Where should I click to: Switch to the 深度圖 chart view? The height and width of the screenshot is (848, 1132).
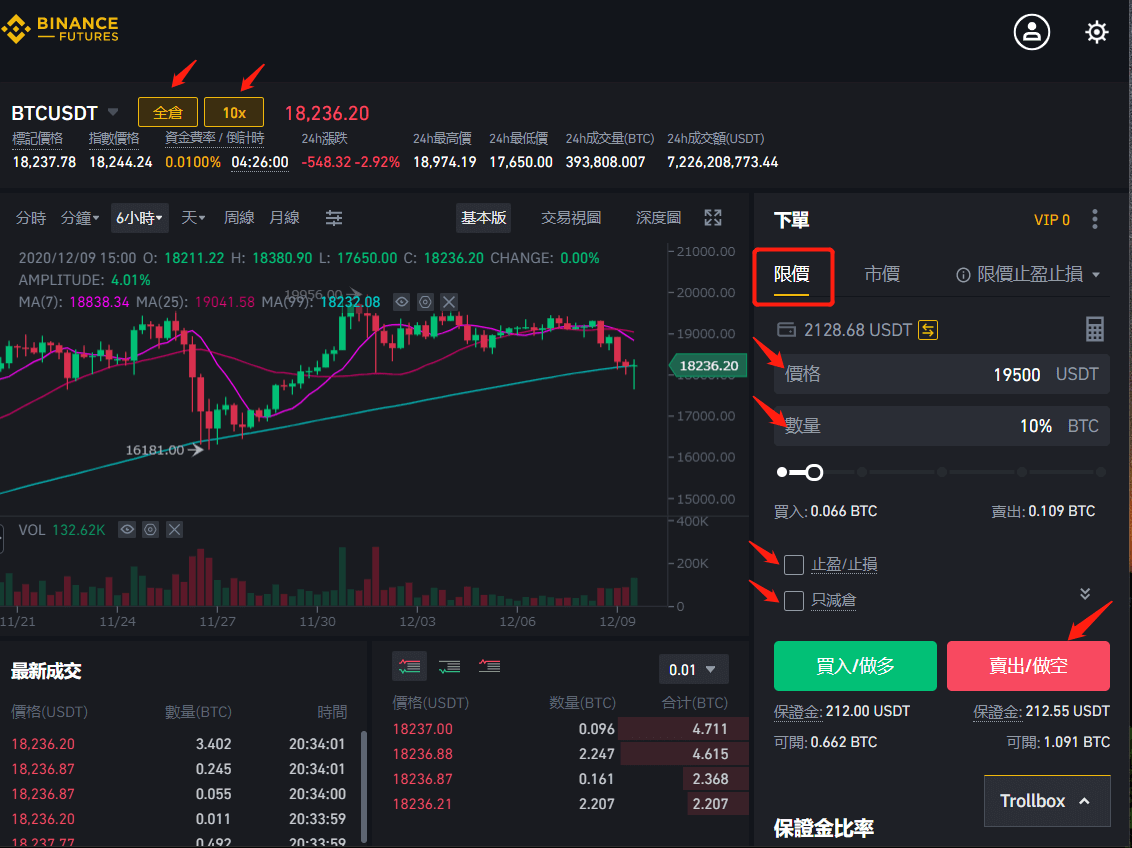point(658,217)
